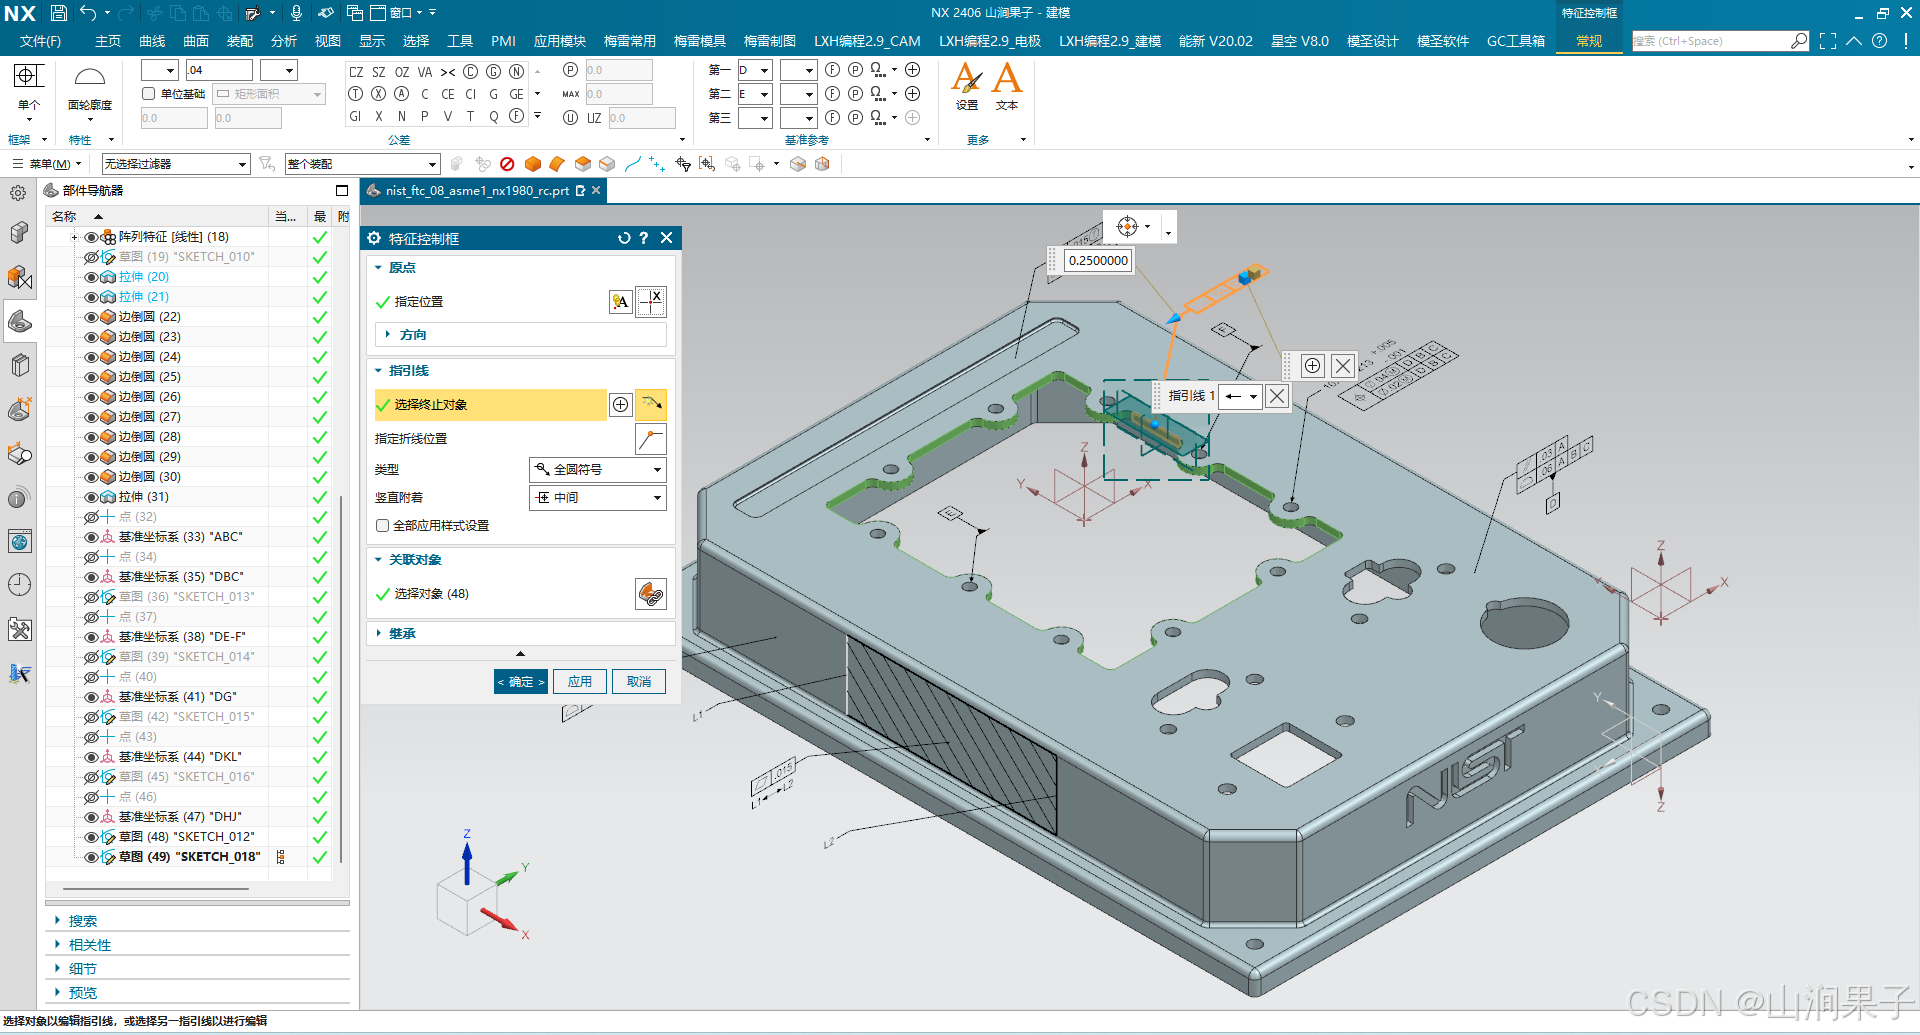Screen dimensions: 1920x1035
Task: Switch to the 装配 ribbon tab
Action: pos(240,41)
